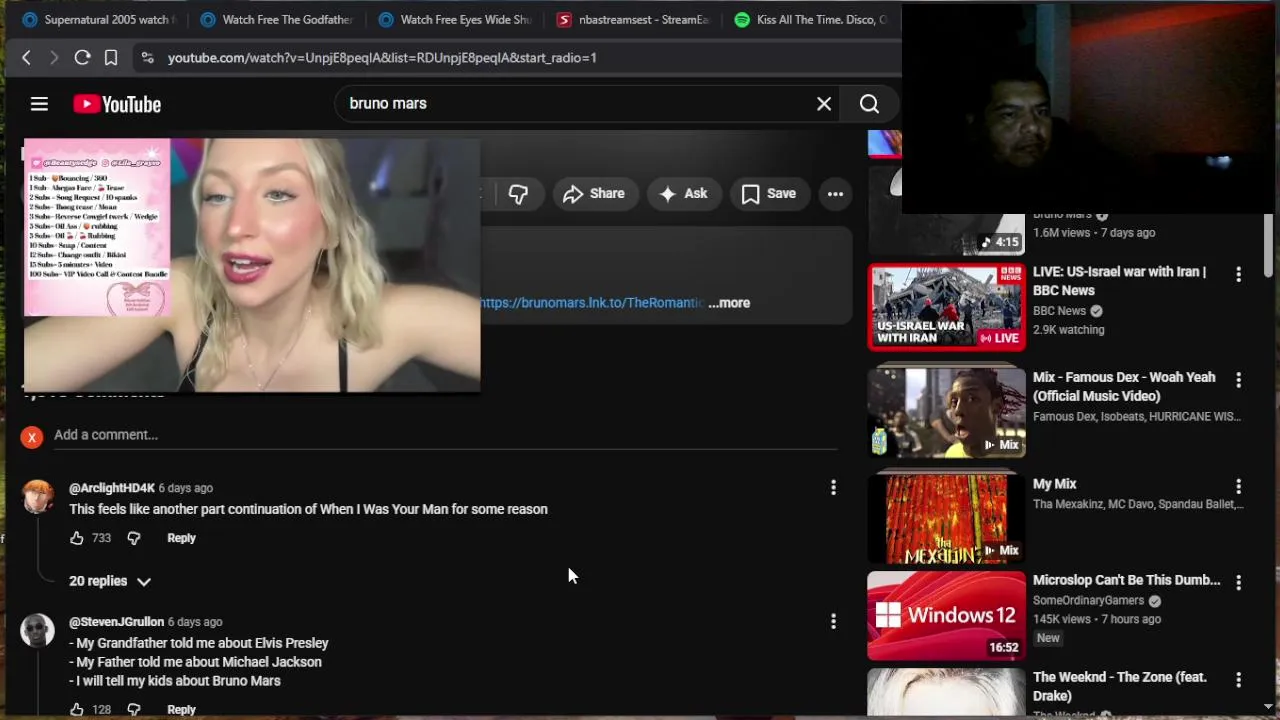Click the user avatar beside Add comment
1280x720 pixels.
click(x=32, y=437)
